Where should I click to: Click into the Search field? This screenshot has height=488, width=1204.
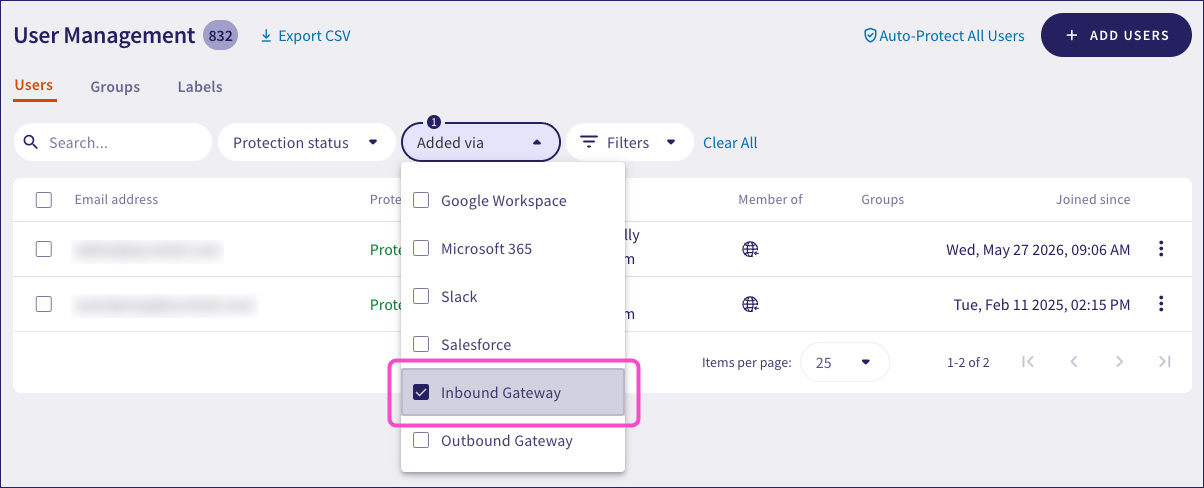point(113,142)
